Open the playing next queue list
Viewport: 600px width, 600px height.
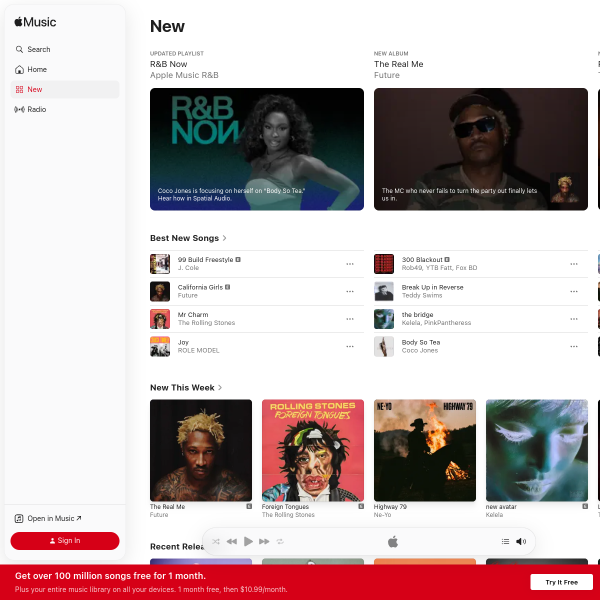click(x=505, y=541)
